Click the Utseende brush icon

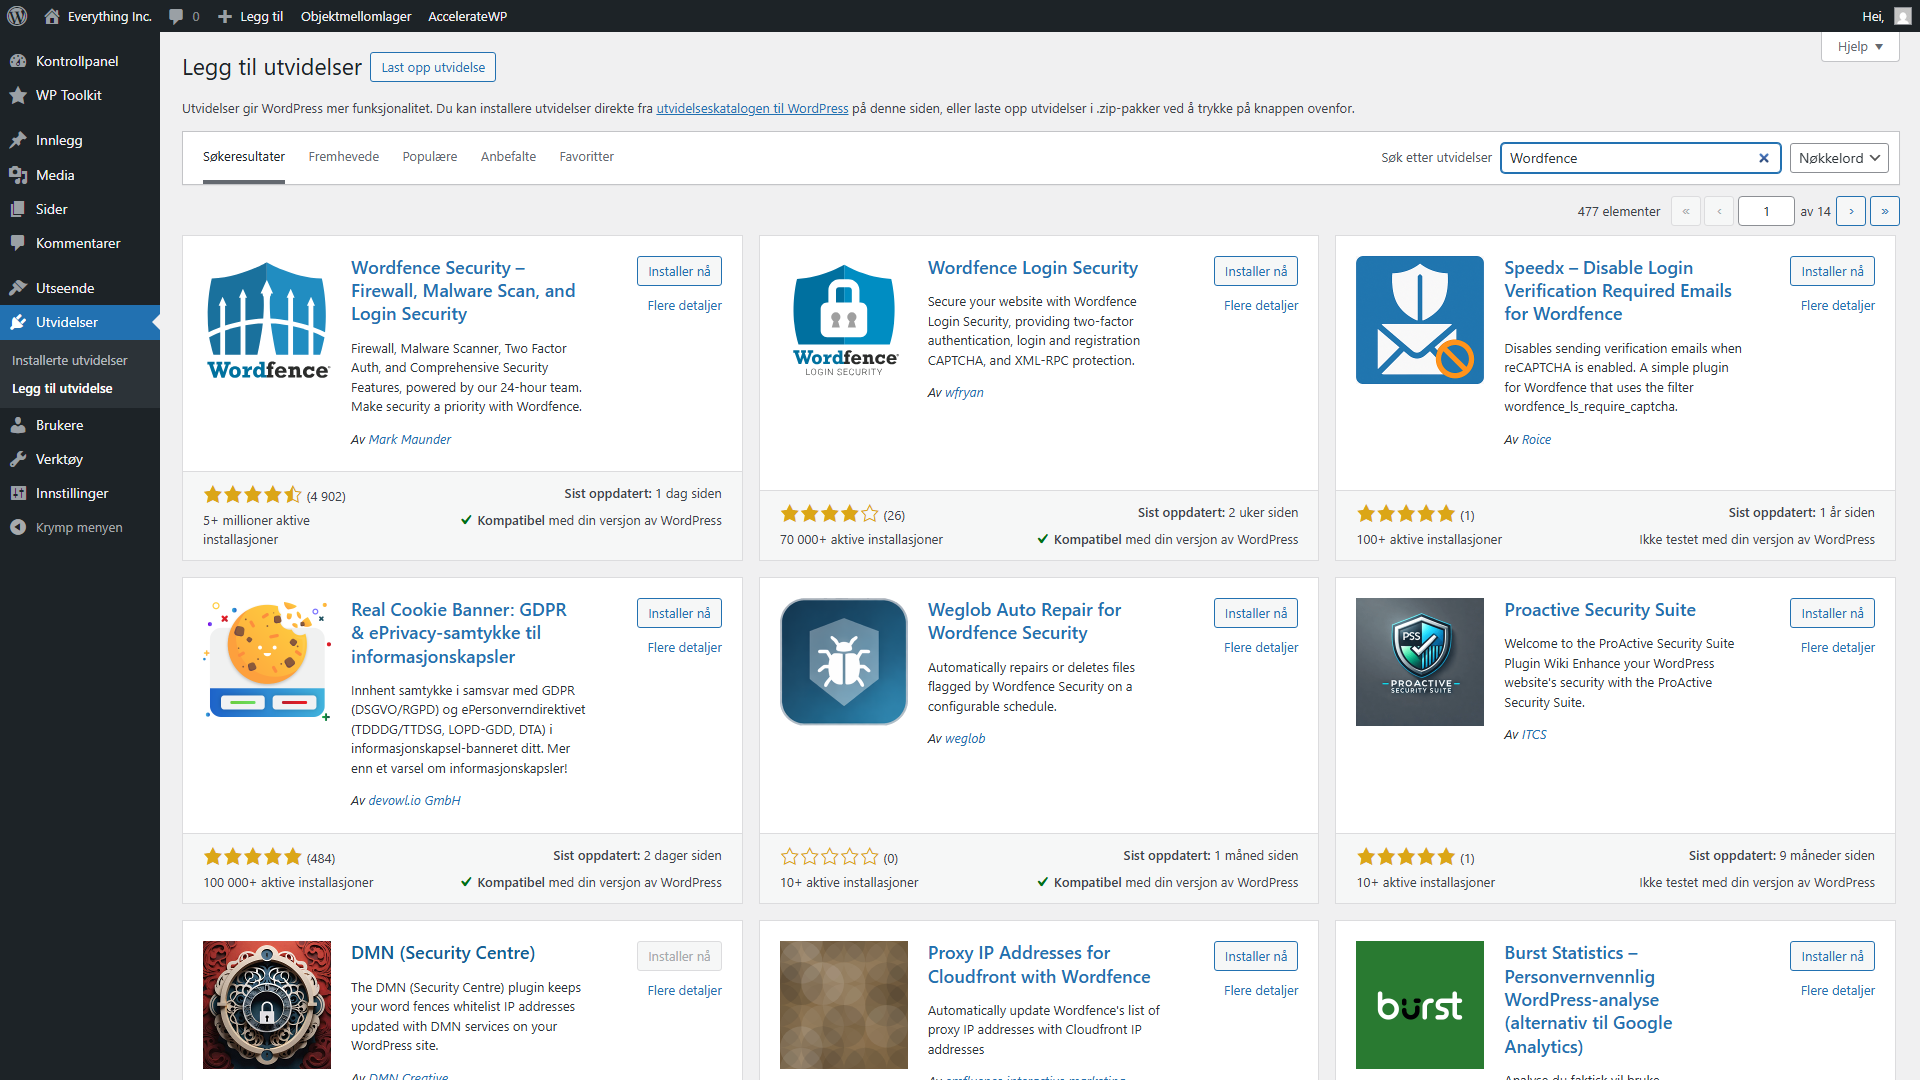pyautogui.click(x=18, y=288)
